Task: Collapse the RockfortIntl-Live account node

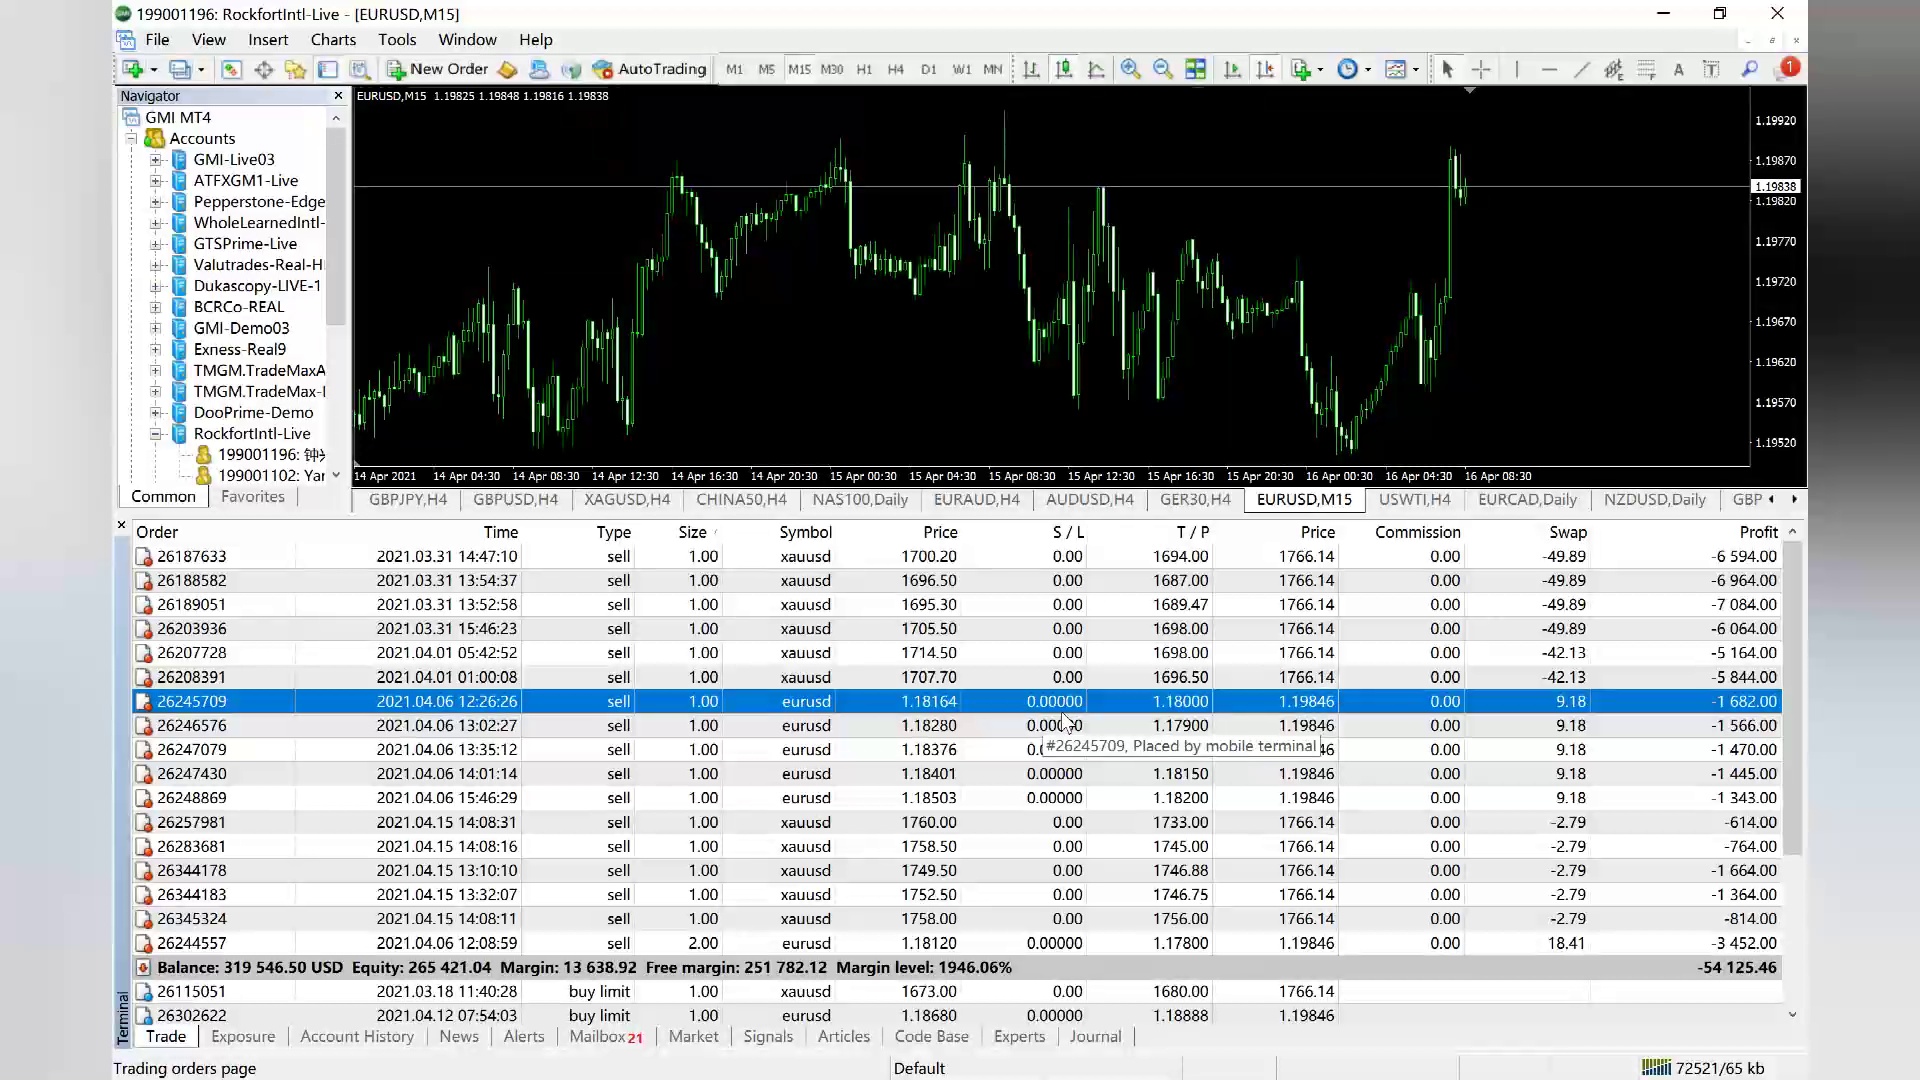Action: [x=156, y=434]
